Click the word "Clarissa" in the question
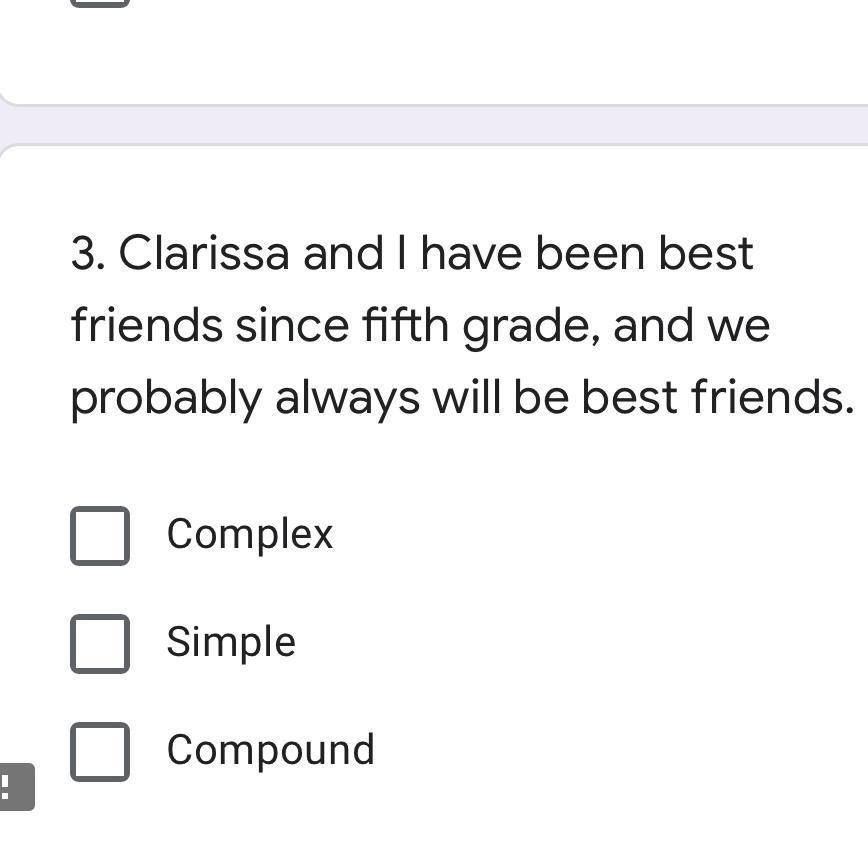 (205, 254)
